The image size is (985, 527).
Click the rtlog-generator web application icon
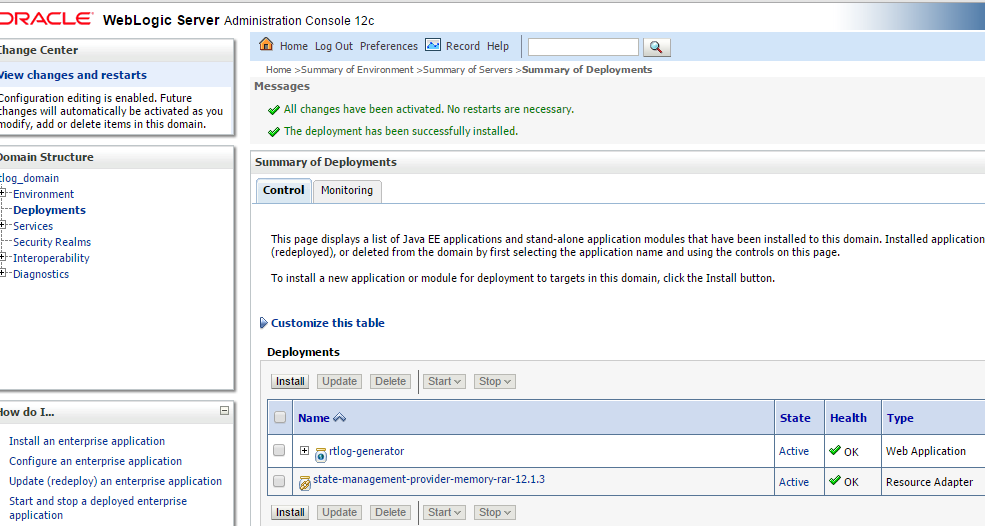320,454
